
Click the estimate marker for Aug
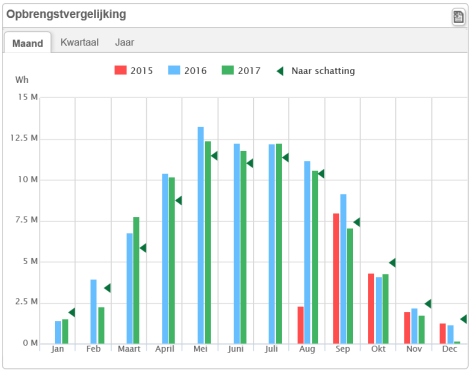tap(321, 174)
